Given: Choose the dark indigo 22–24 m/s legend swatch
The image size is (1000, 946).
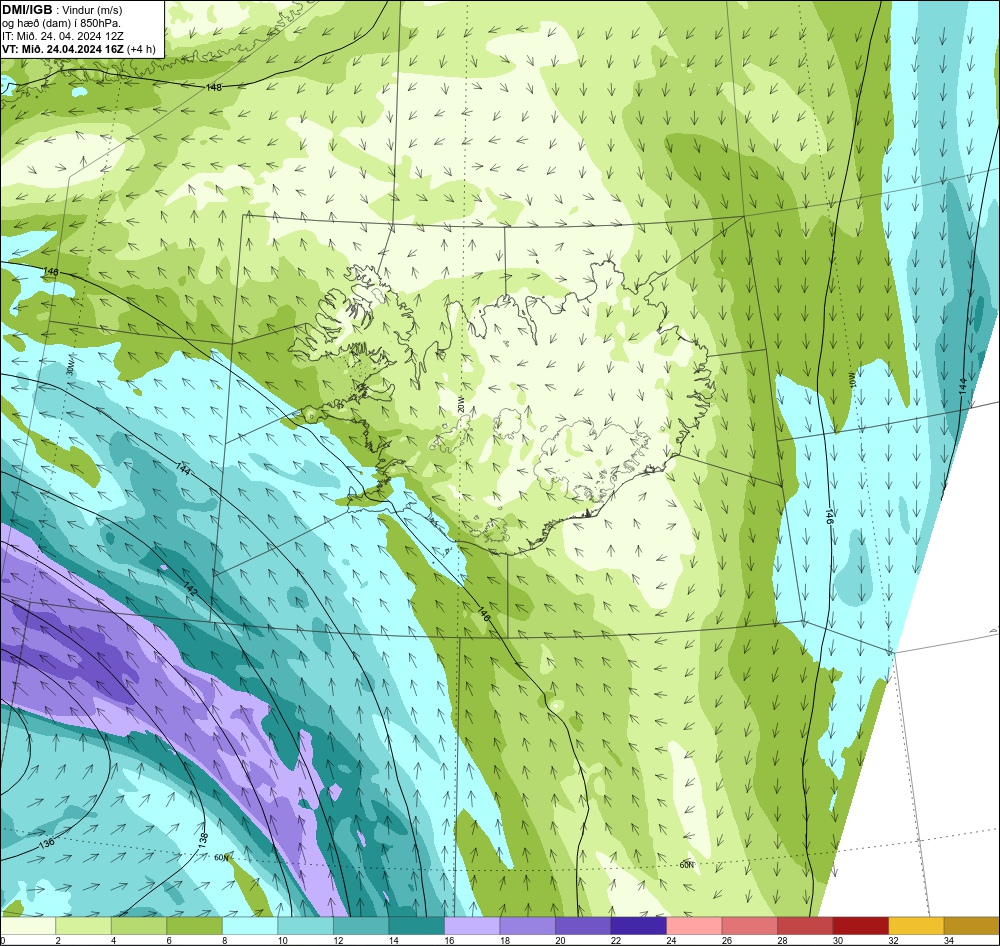Looking at the screenshot, I should point(638,925).
